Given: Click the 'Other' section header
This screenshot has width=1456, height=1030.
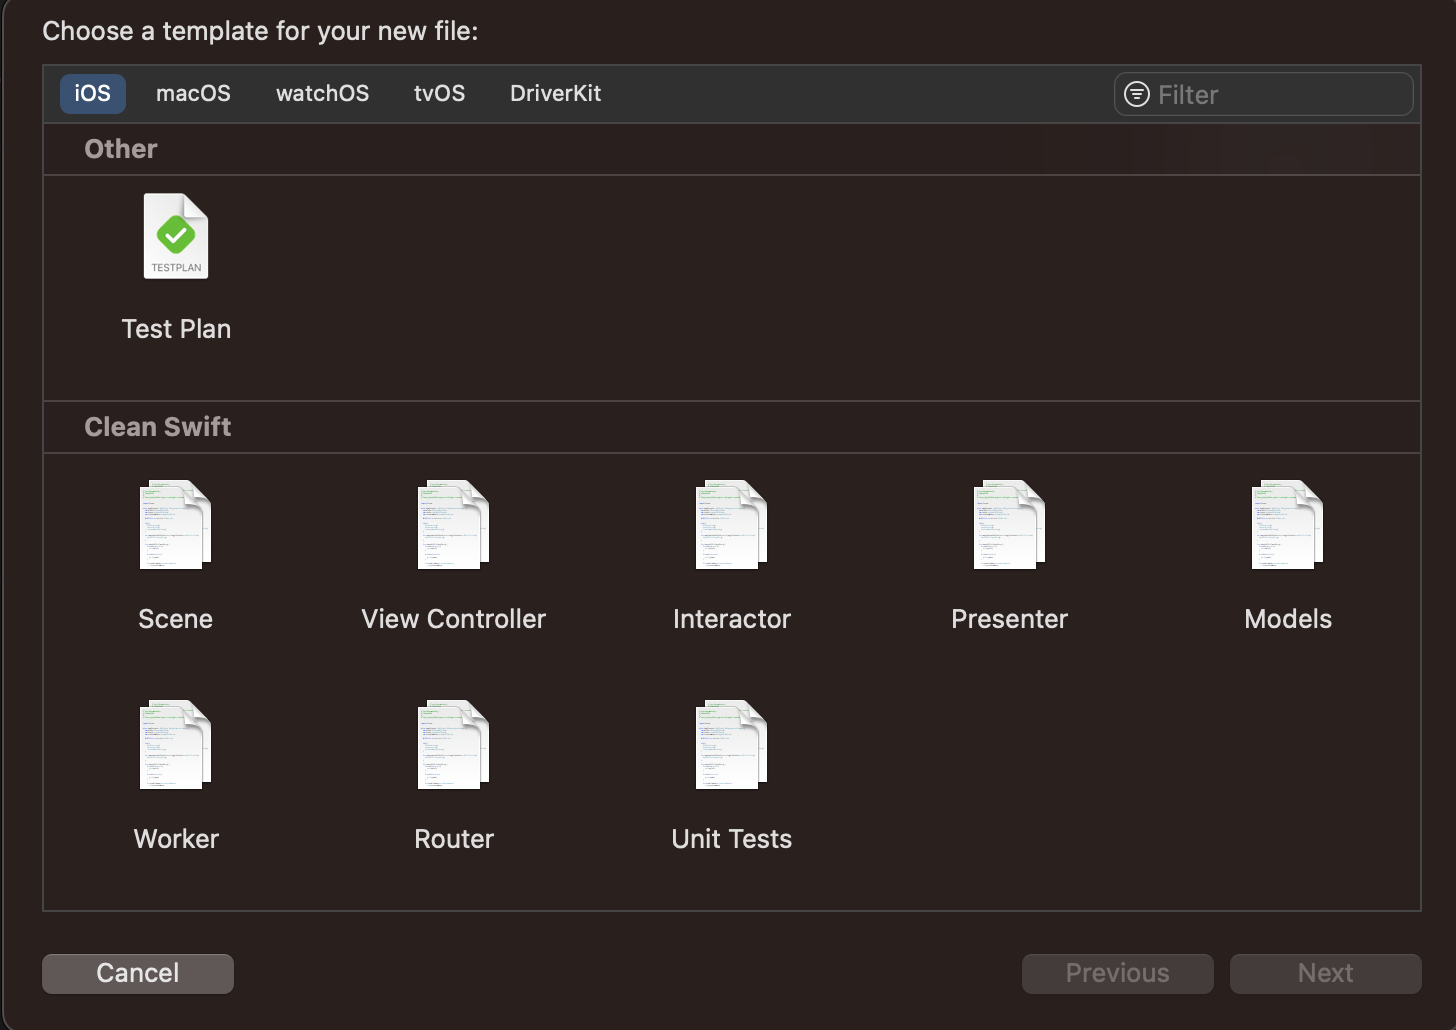Looking at the screenshot, I should [121, 149].
